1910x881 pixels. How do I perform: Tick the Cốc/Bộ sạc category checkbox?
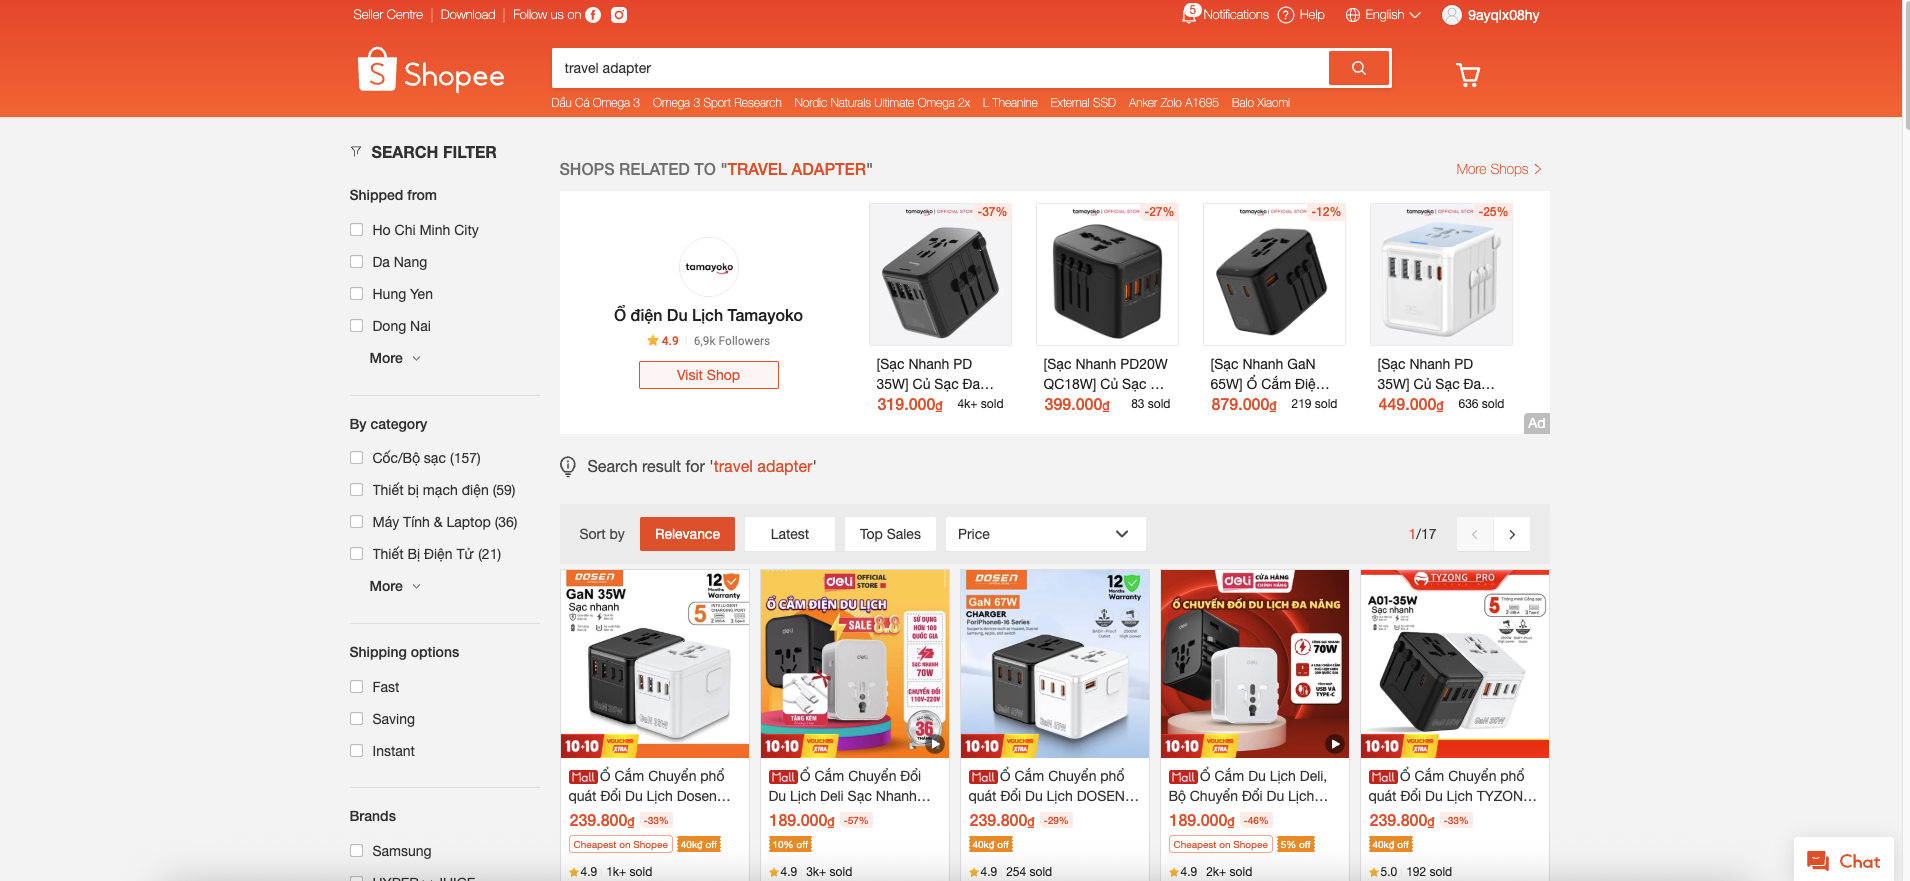click(356, 458)
